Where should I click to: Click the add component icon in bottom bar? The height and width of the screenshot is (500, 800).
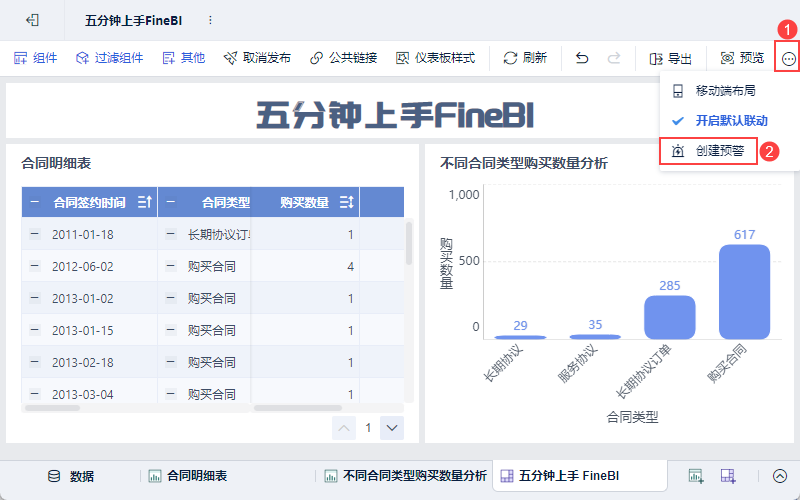coord(696,476)
